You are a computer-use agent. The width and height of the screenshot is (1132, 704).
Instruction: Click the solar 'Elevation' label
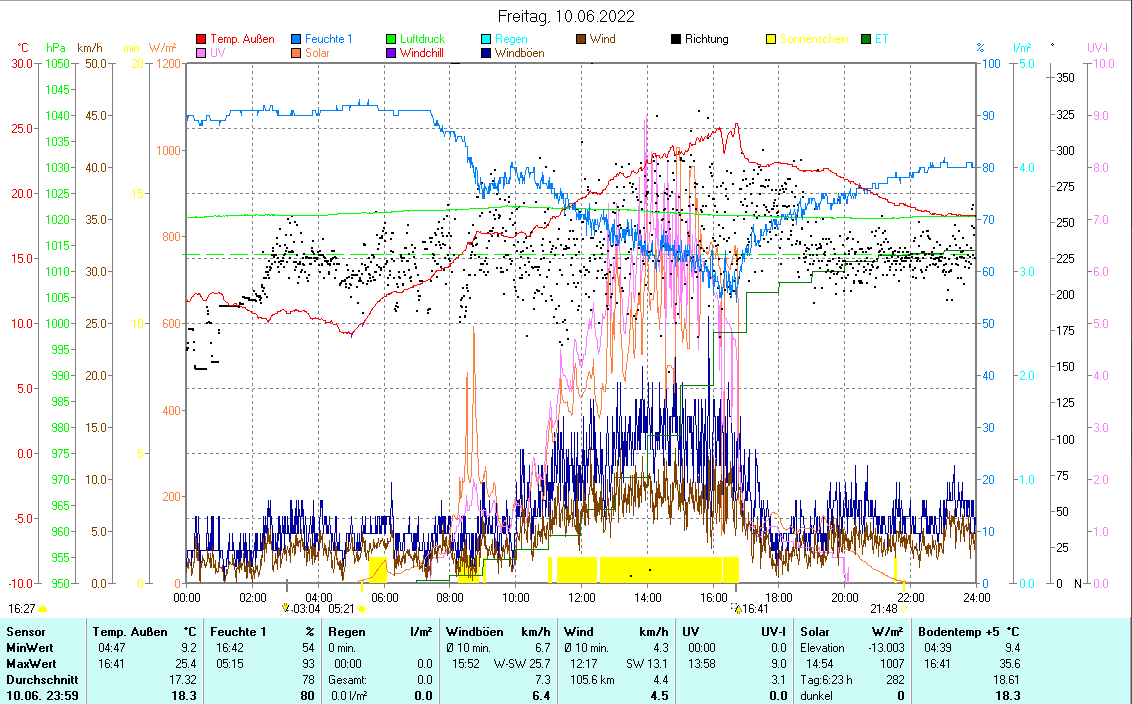point(822,648)
